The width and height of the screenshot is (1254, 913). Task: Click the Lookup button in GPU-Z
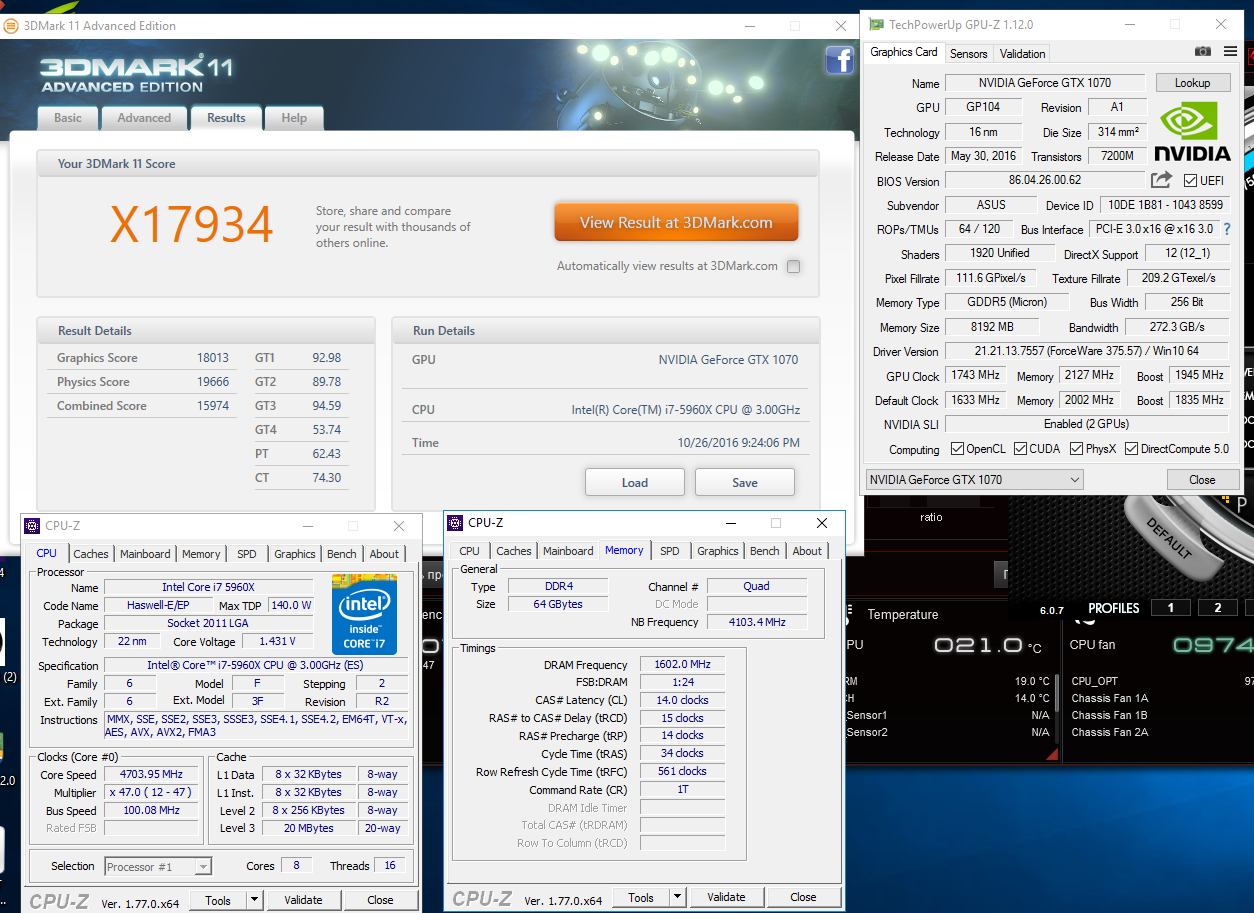[1192, 83]
